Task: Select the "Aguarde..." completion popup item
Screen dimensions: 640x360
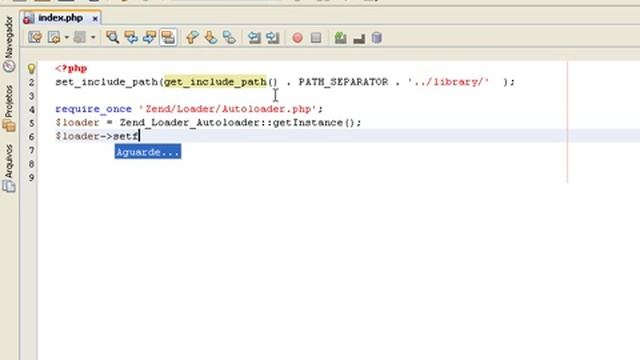Action: click(x=148, y=152)
